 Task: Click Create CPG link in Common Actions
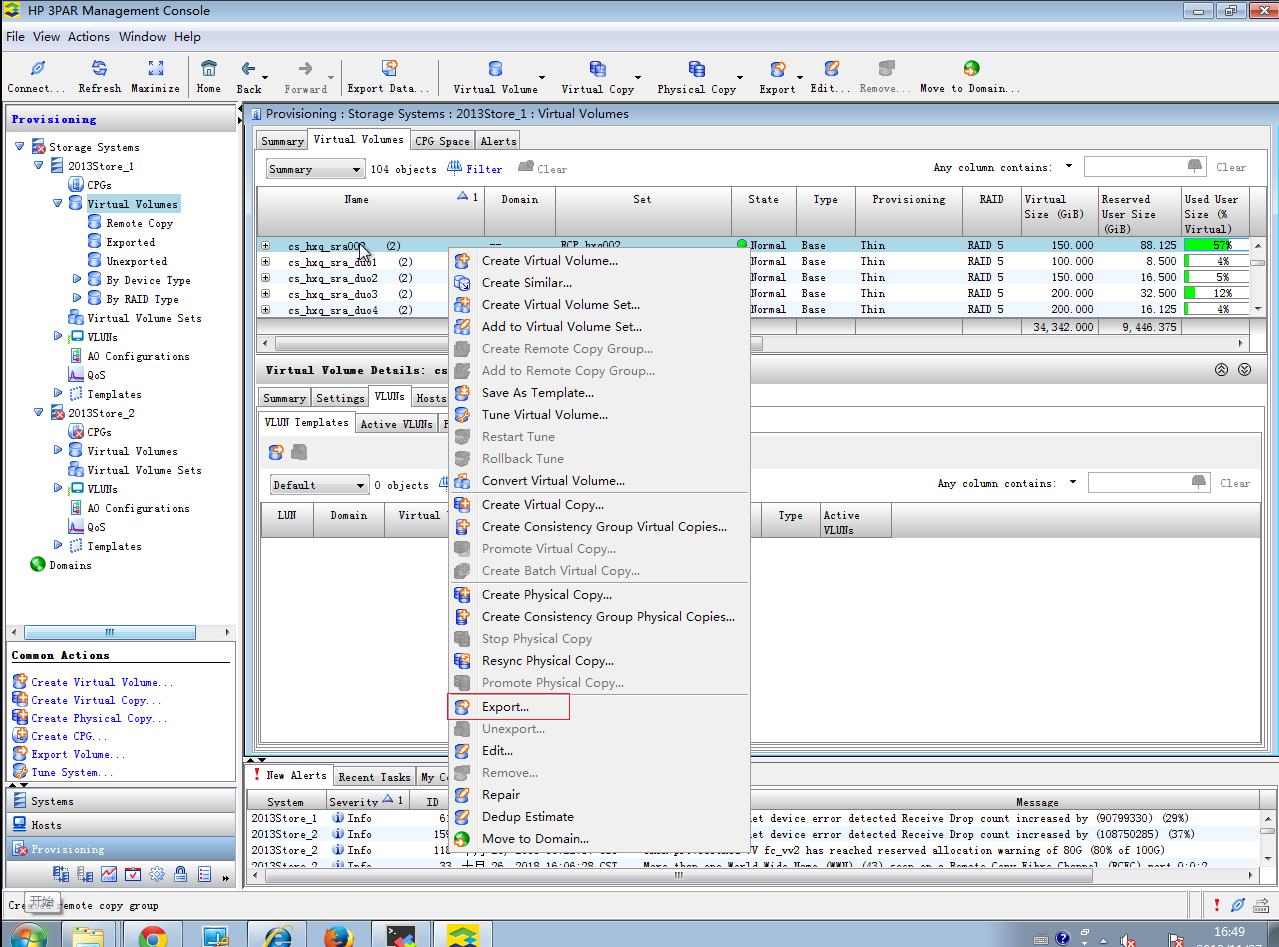63,736
